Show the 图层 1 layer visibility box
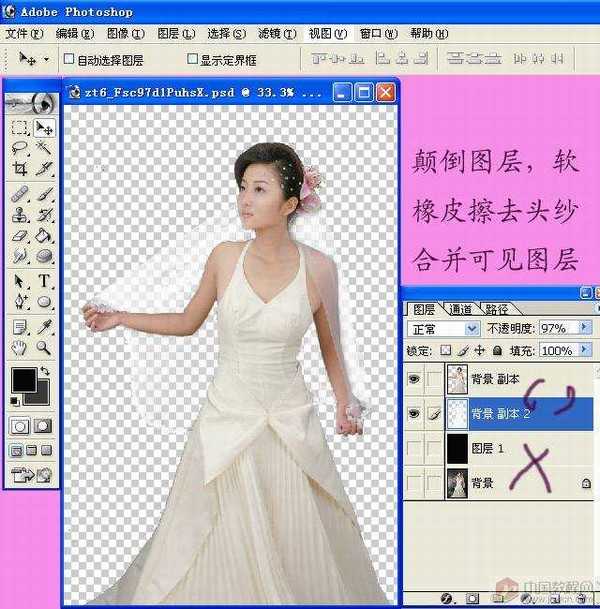The image size is (600, 609). pos(414,449)
